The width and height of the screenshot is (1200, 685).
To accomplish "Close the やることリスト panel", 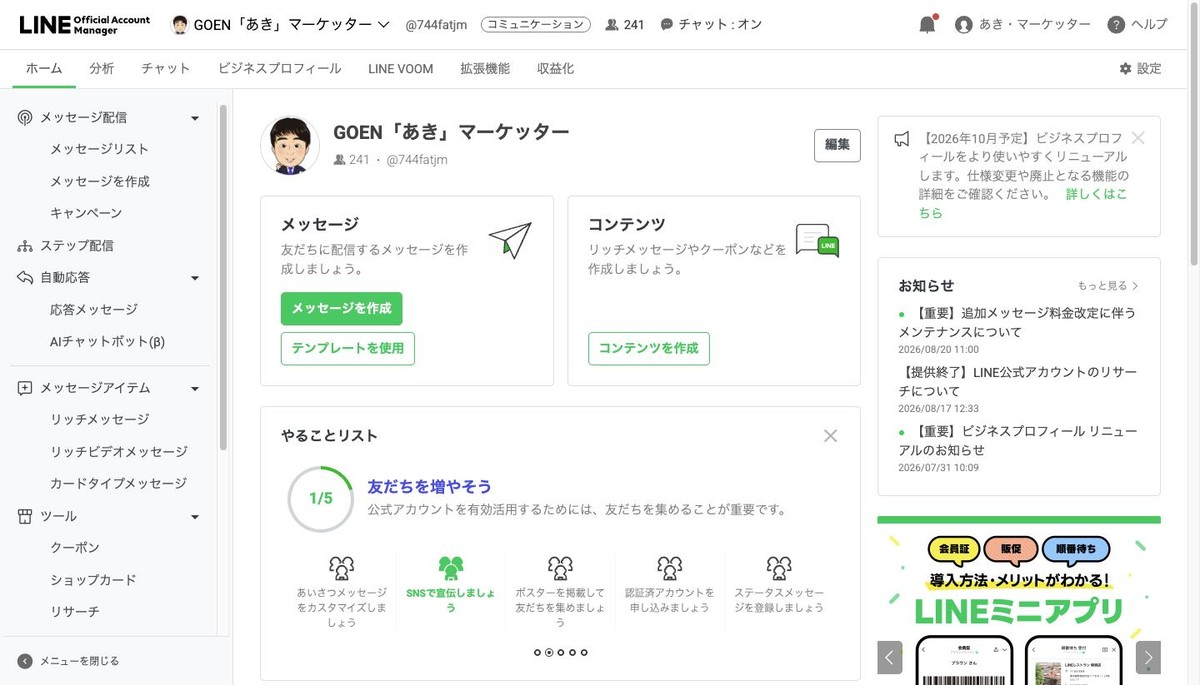I will (x=830, y=436).
